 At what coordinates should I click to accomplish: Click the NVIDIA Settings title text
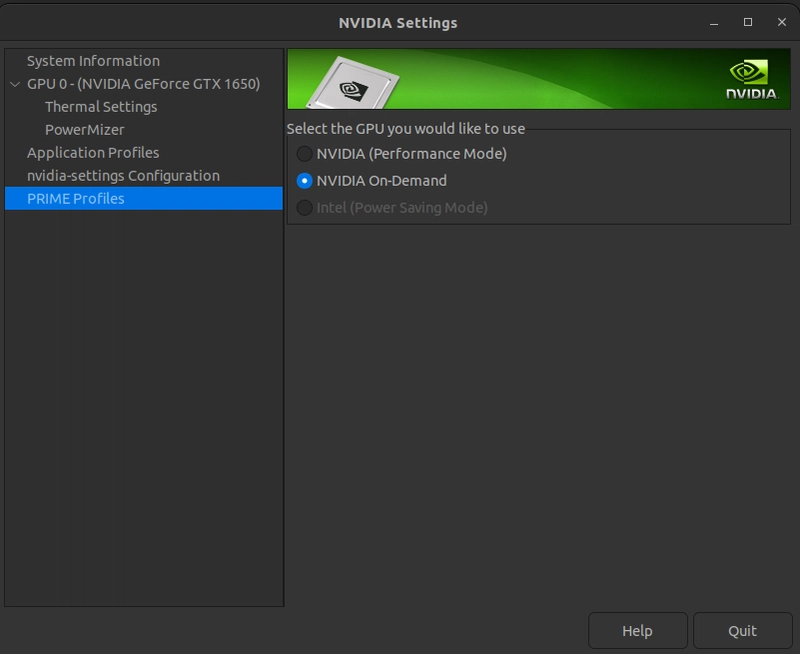coord(398,23)
